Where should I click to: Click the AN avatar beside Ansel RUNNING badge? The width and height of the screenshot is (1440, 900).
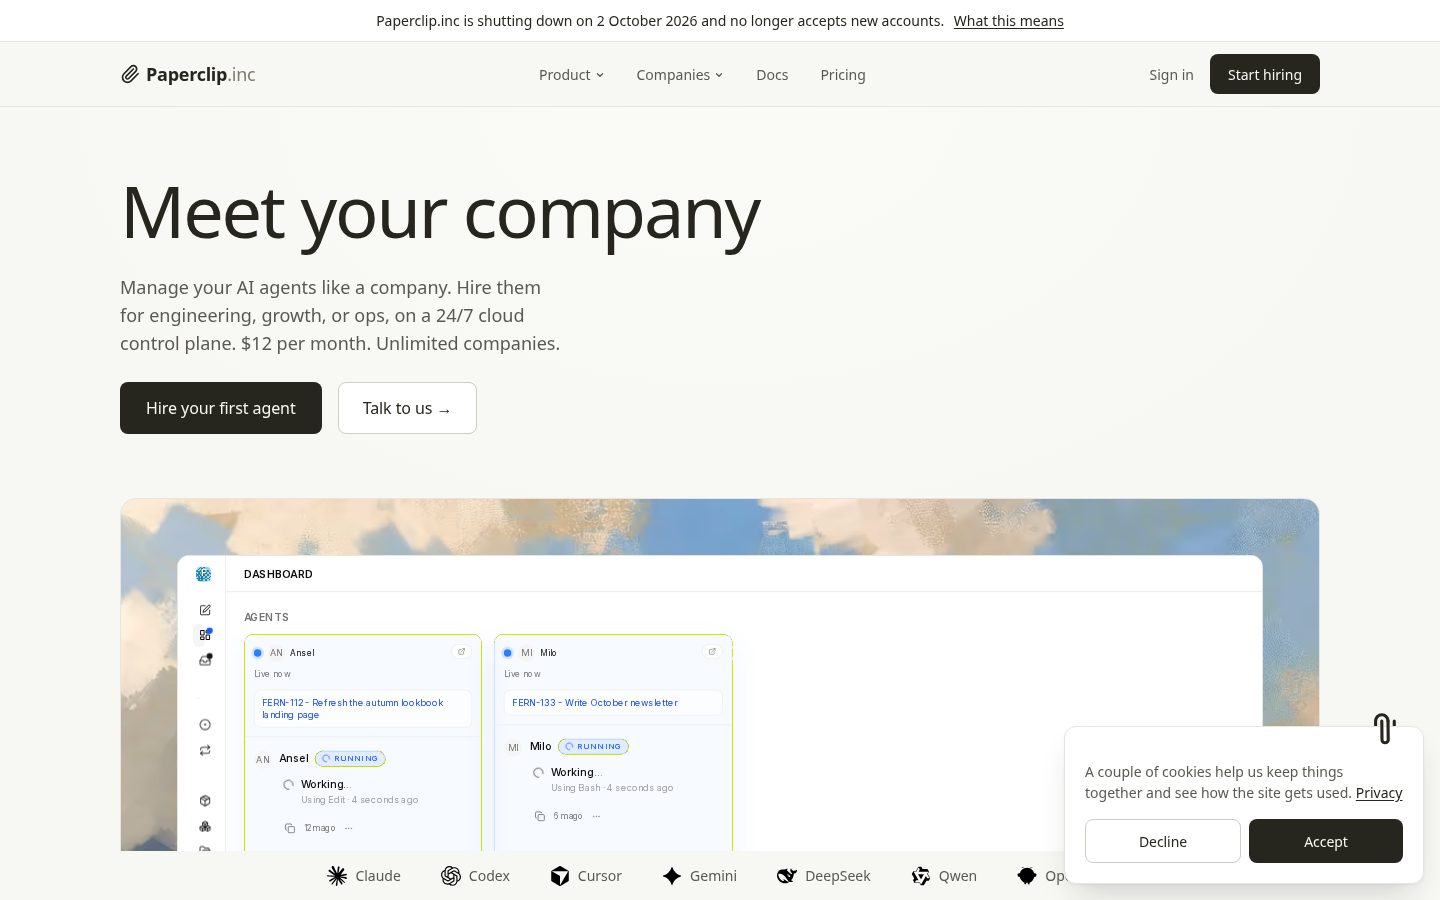tap(263, 759)
